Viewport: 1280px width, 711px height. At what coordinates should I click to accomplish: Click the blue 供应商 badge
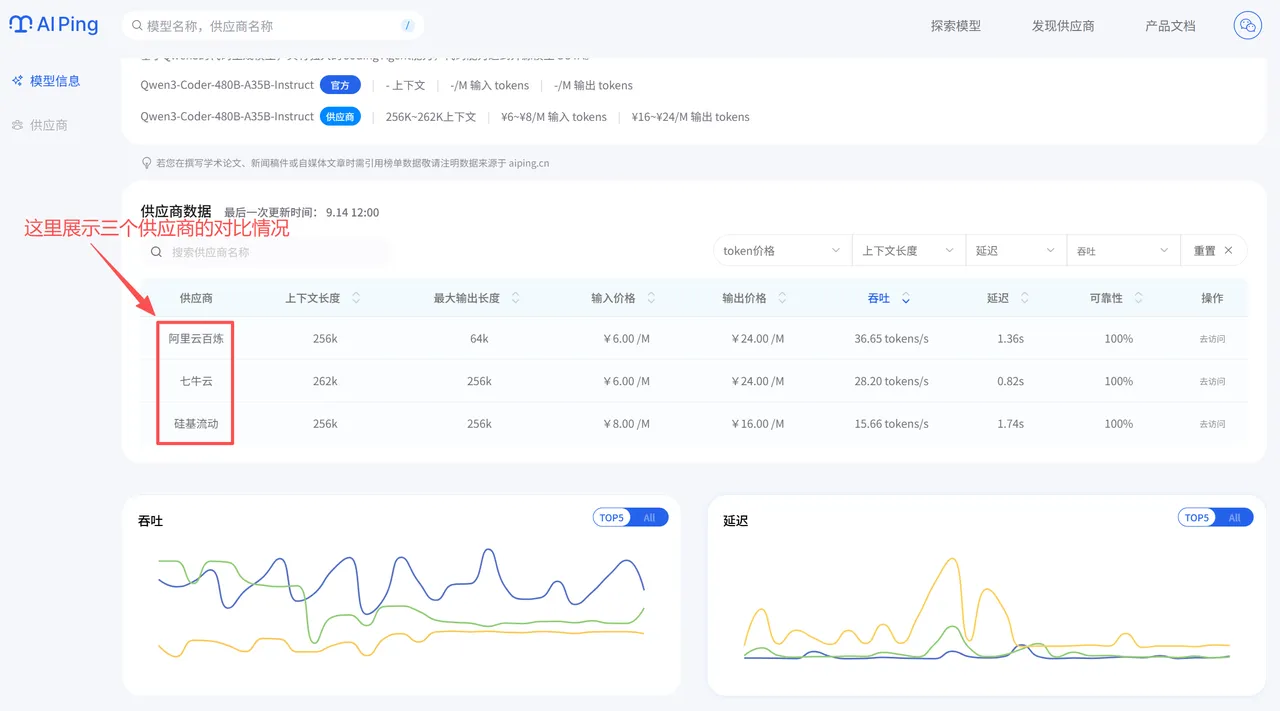tap(340, 116)
